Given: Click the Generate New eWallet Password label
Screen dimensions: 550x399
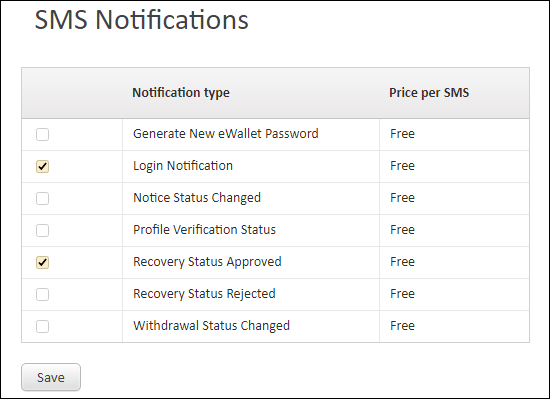Looking at the screenshot, I should [x=226, y=134].
